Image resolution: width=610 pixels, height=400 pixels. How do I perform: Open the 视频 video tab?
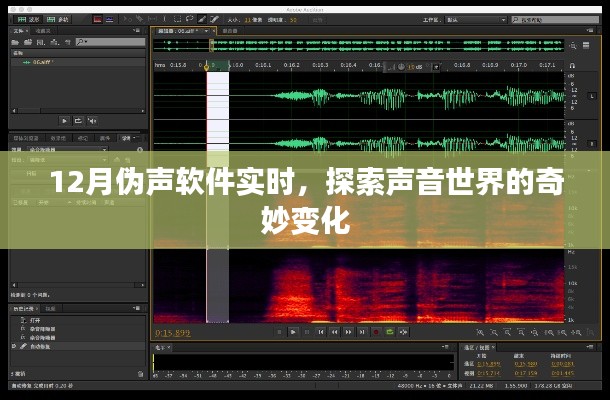pyautogui.click(x=51, y=309)
